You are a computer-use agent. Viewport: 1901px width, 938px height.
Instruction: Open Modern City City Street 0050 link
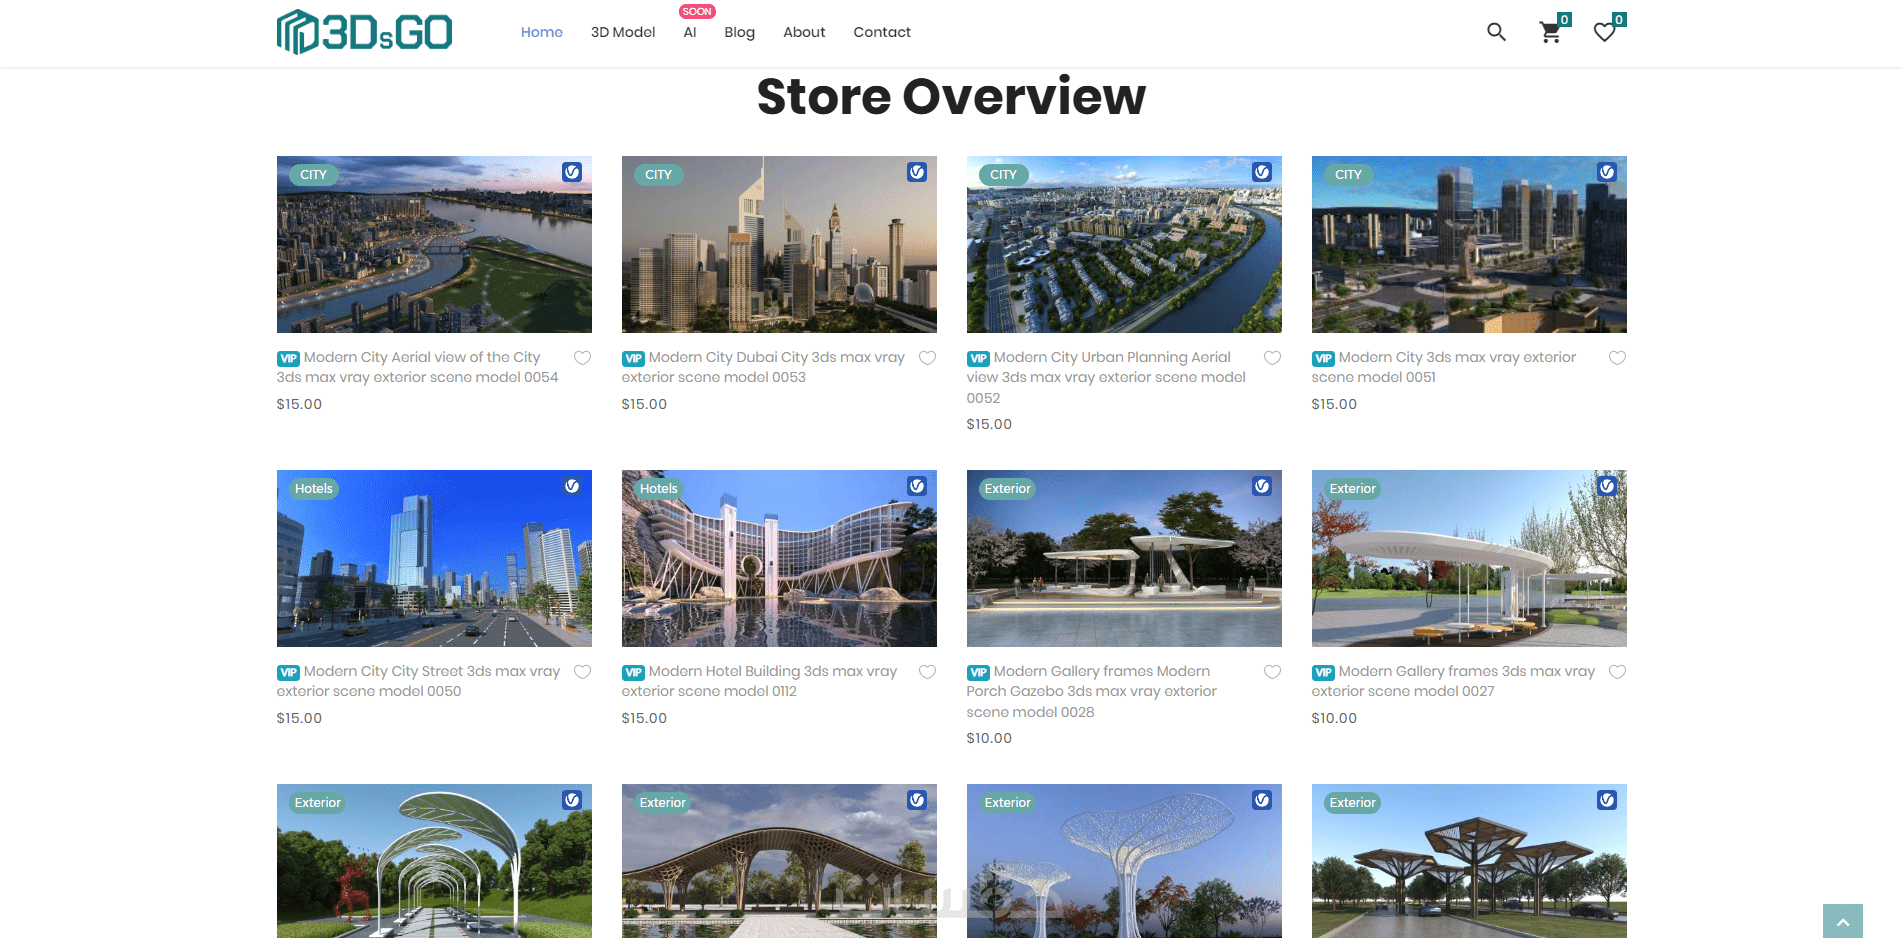pos(418,681)
